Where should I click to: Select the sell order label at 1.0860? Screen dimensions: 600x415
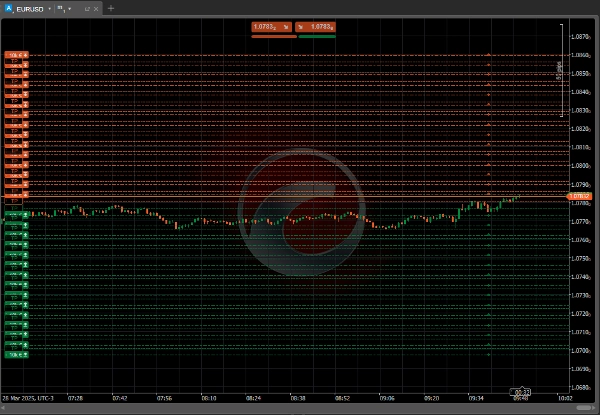(x=16, y=55)
